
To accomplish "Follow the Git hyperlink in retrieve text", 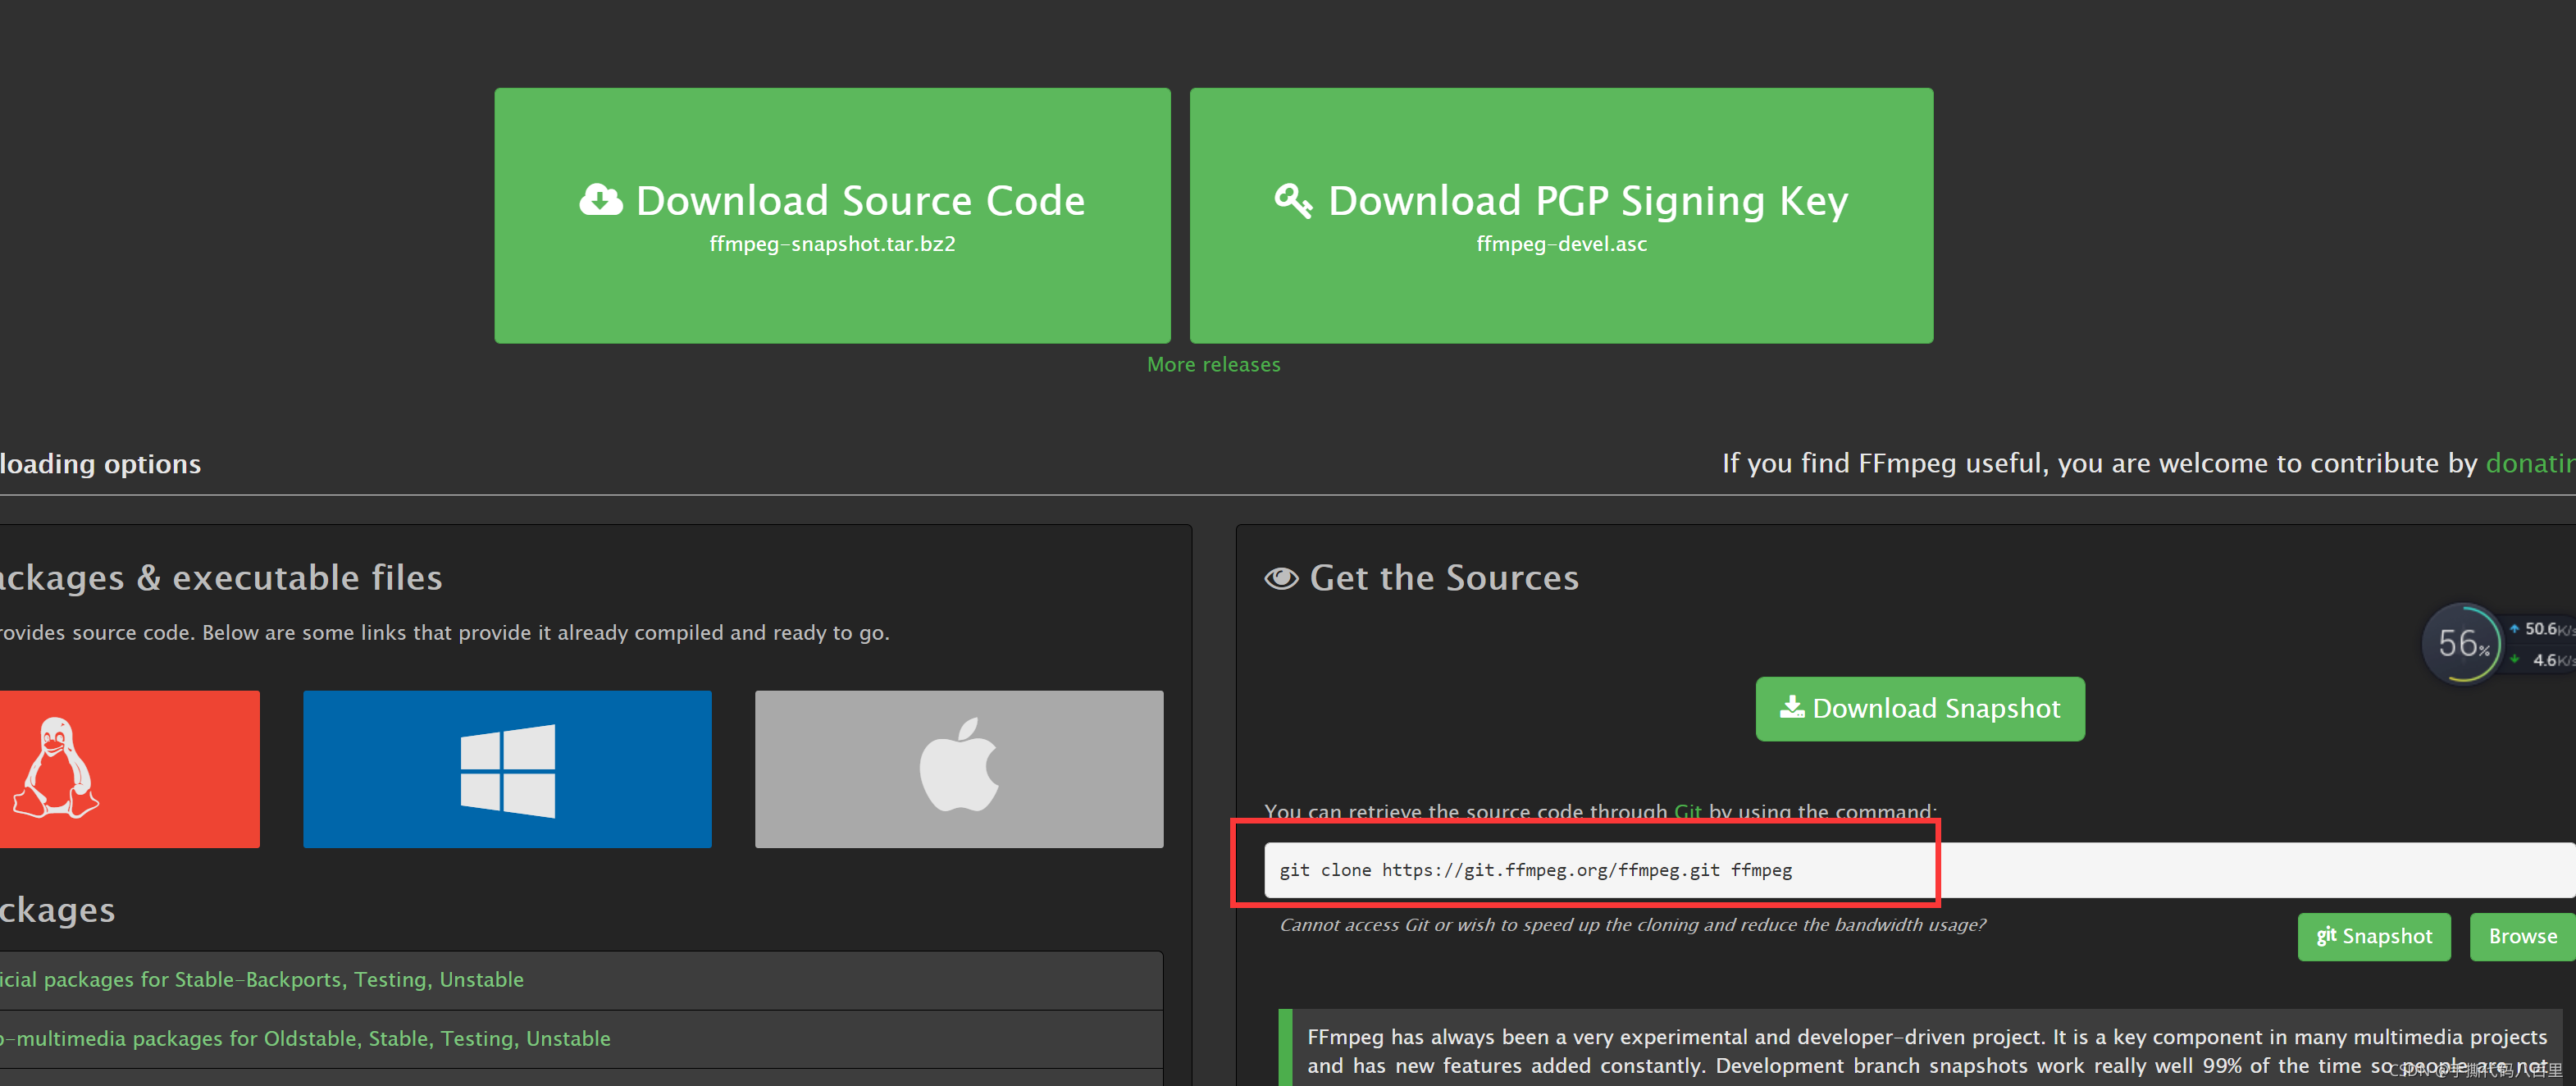I will 1687,811.
